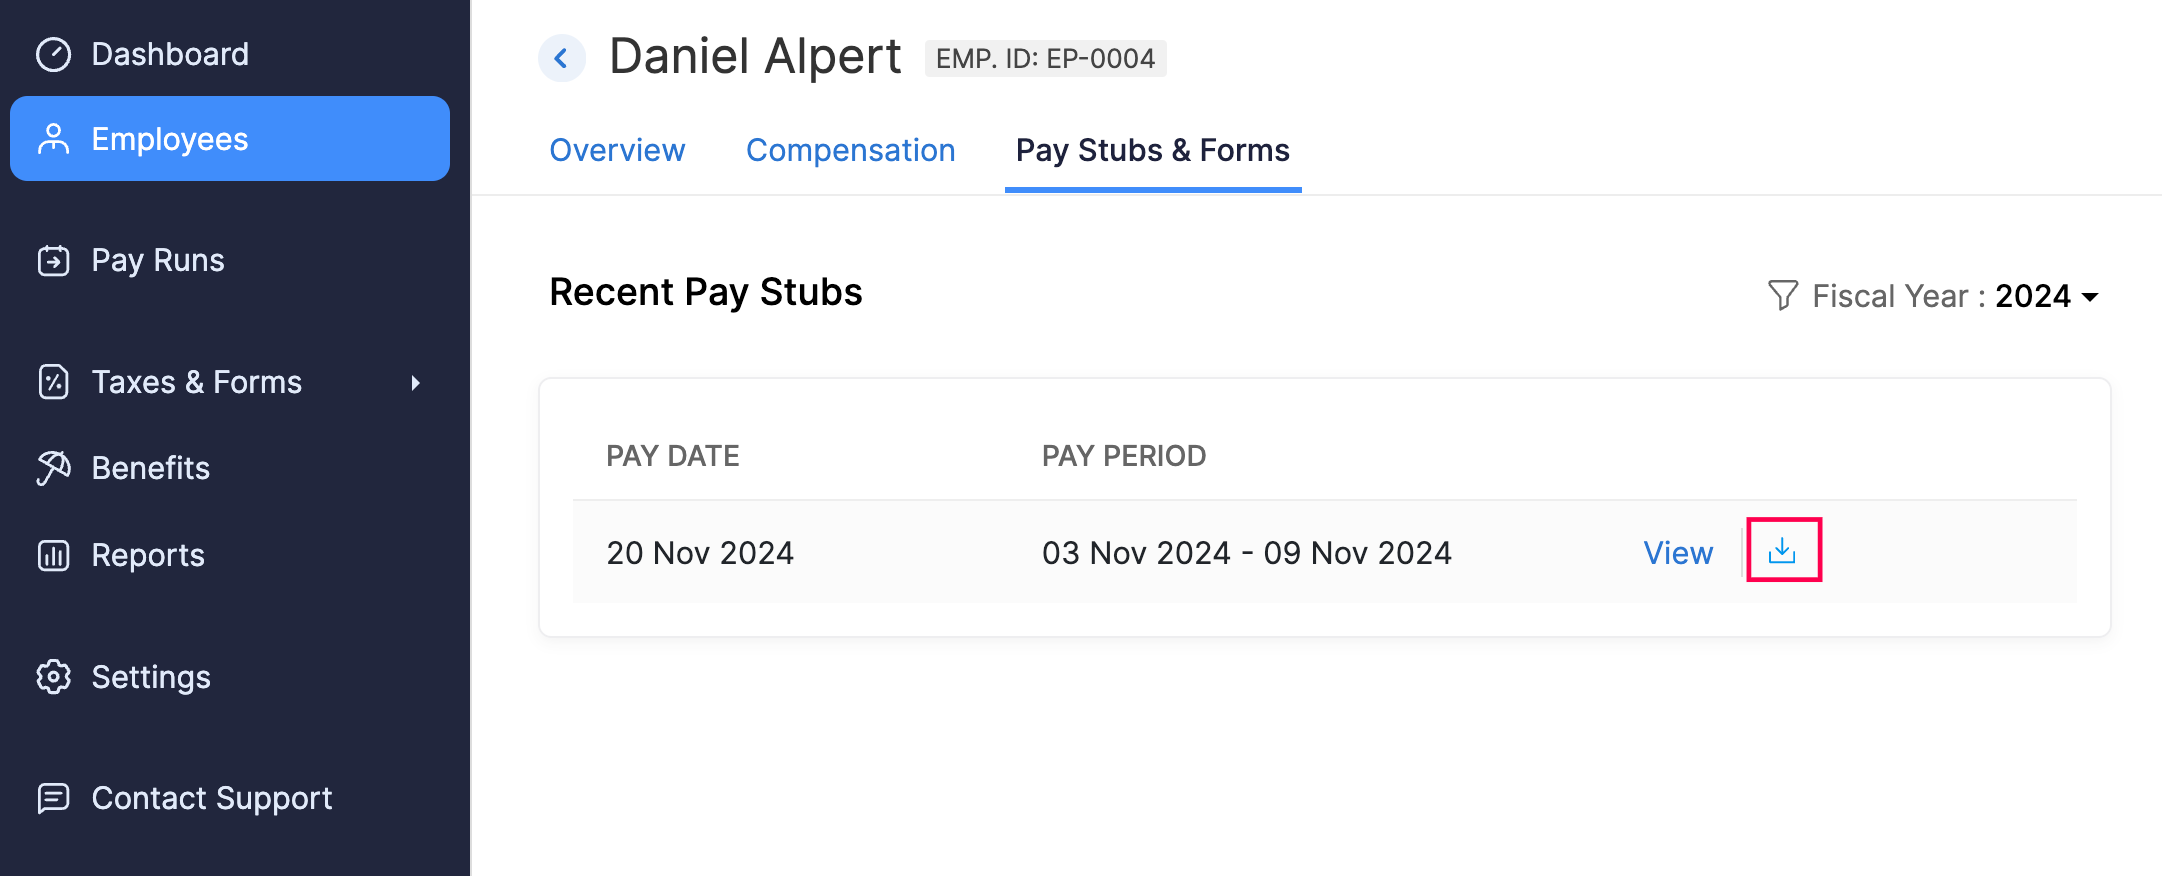This screenshot has width=2162, height=876.
Task: Click the Reports chart icon
Action: coord(54,555)
